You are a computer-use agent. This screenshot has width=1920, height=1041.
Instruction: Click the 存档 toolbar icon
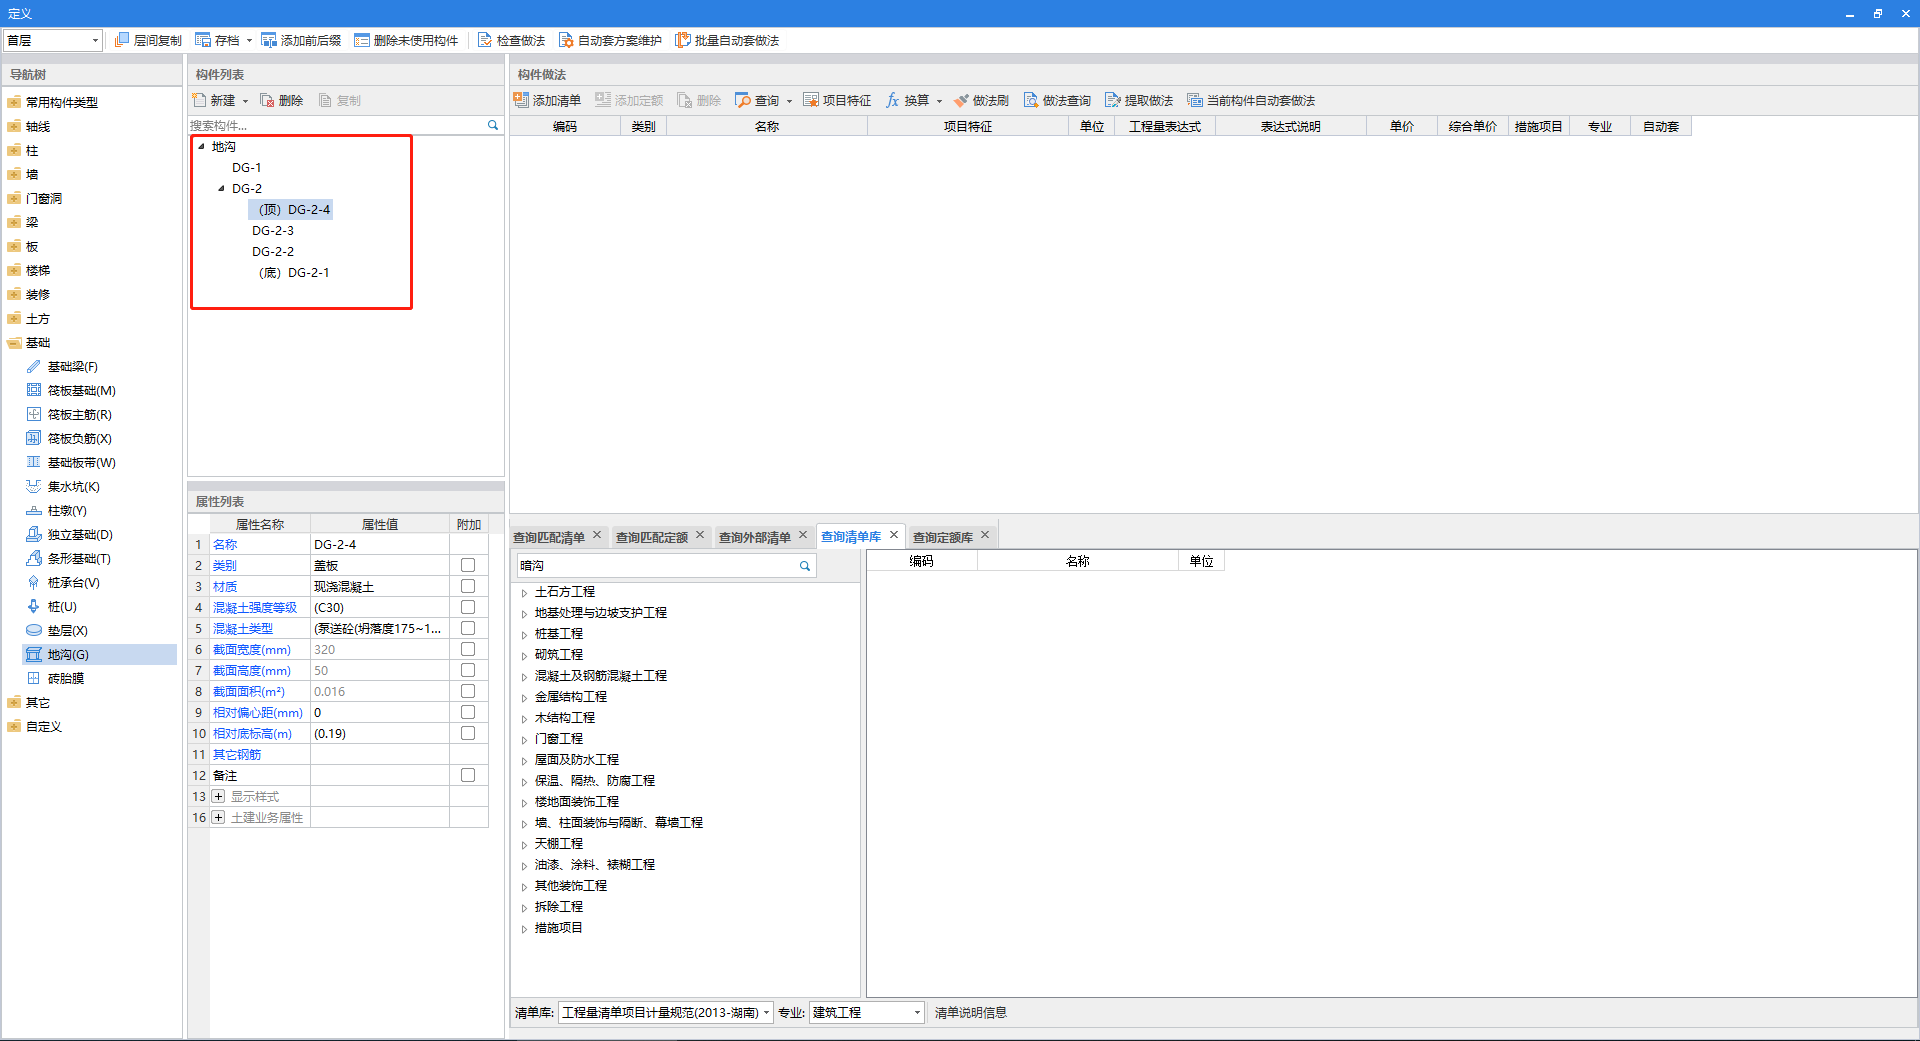tap(203, 40)
